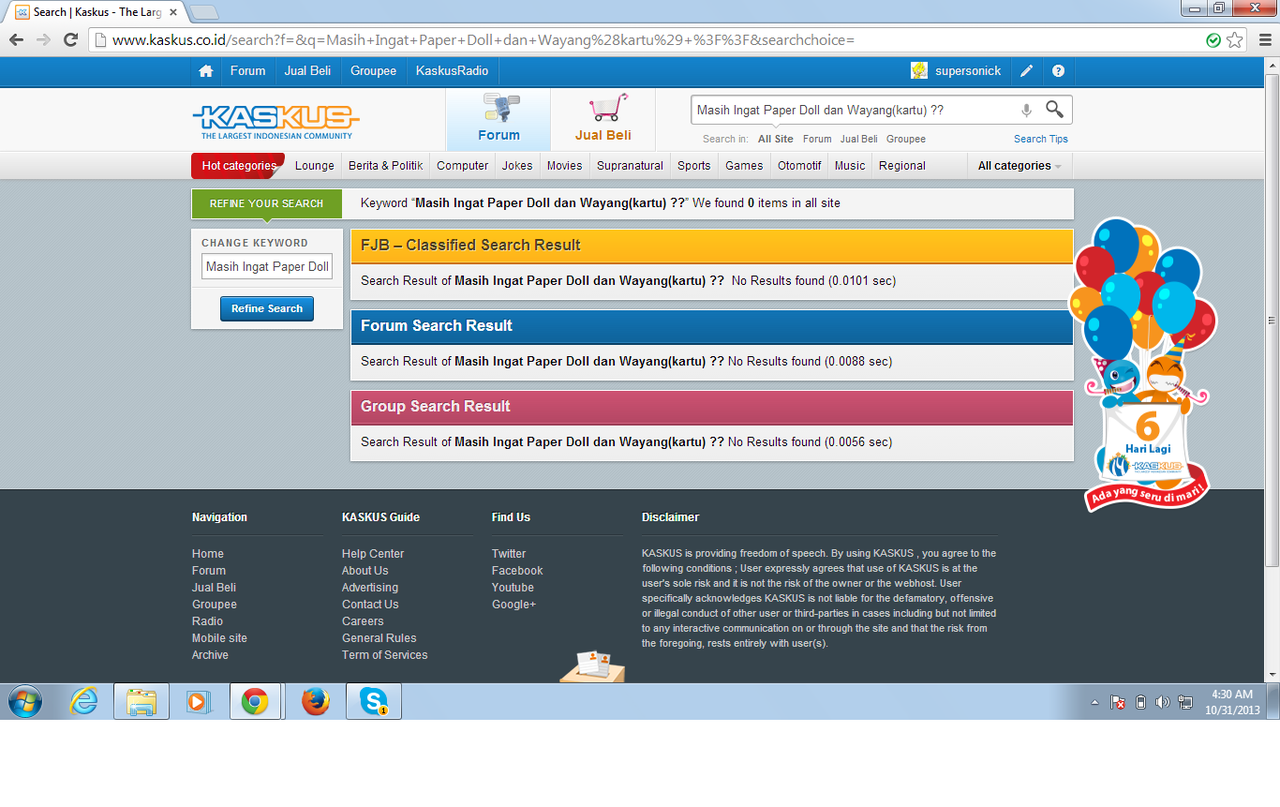Screen dimensions: 1280x807
Task: Open Skype from the taskbar
Action: point(373,702)
